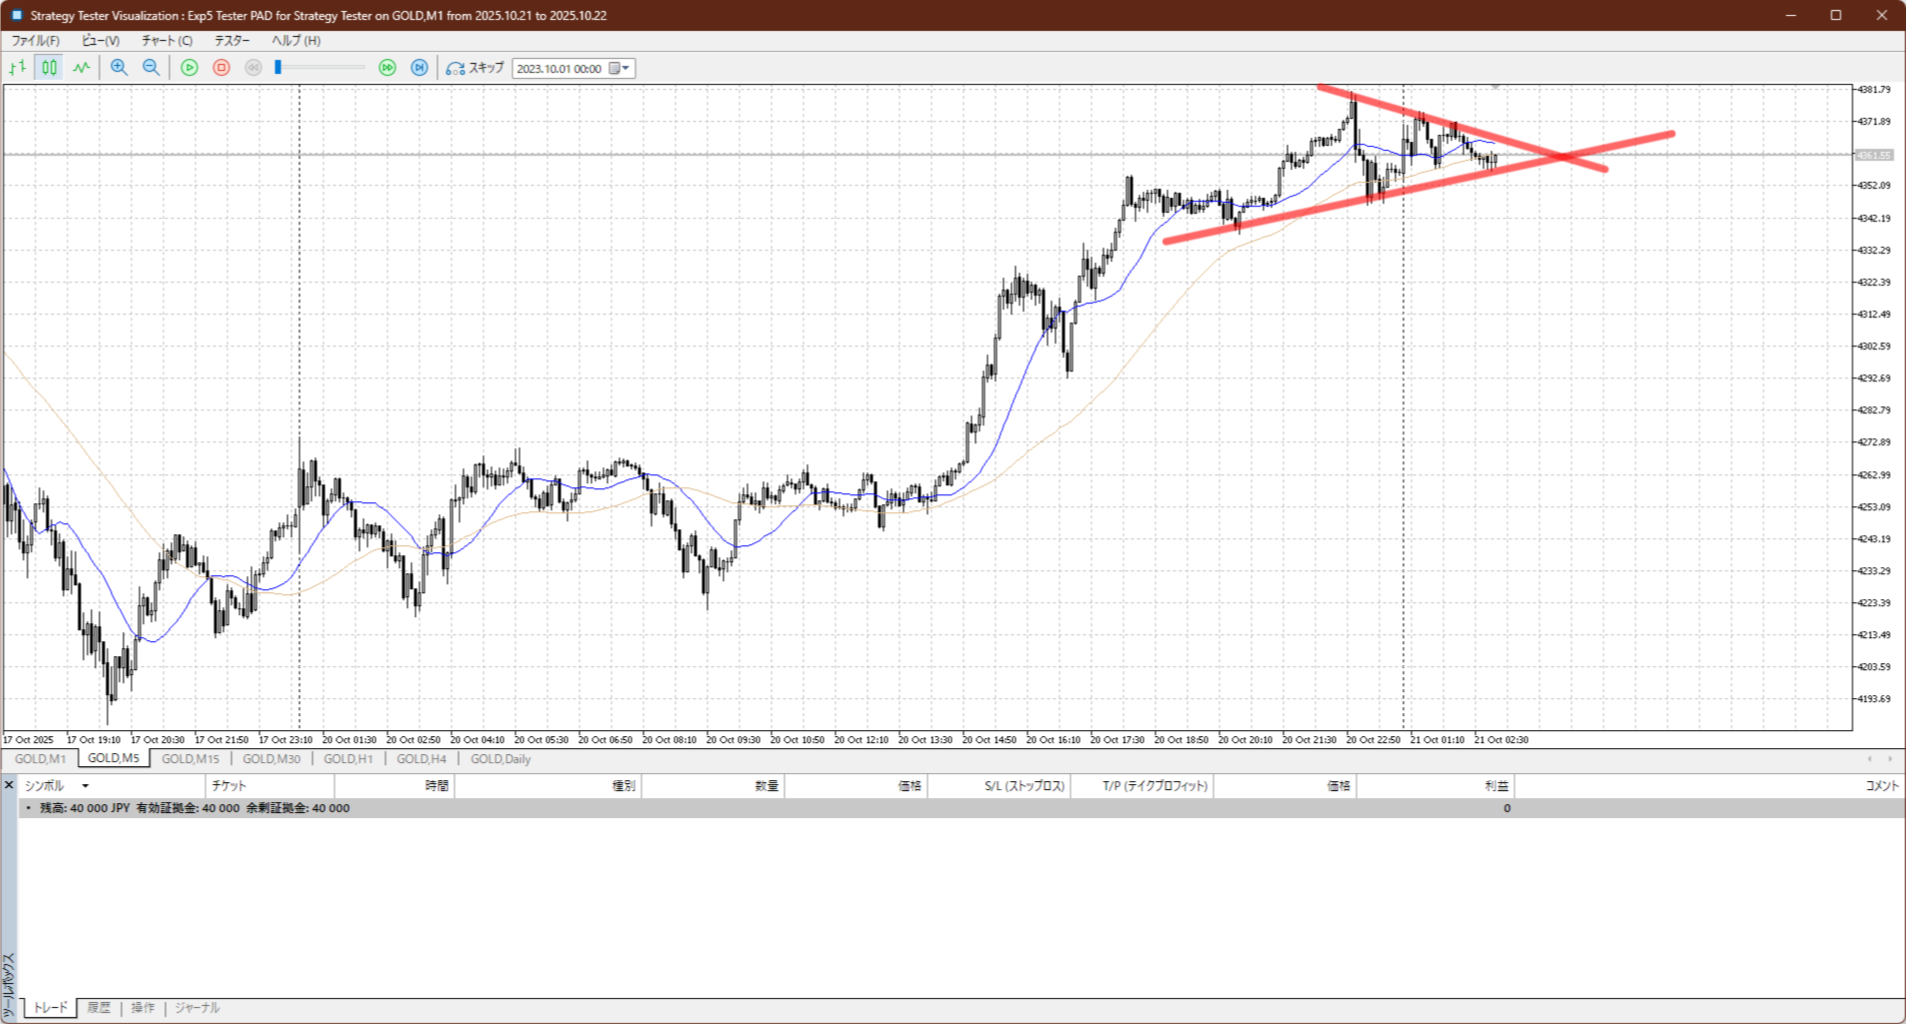This screenshot has width=1906, height=1024.
Task: Open the skip date calendar dropdown
Action: (x=620, y=69)
